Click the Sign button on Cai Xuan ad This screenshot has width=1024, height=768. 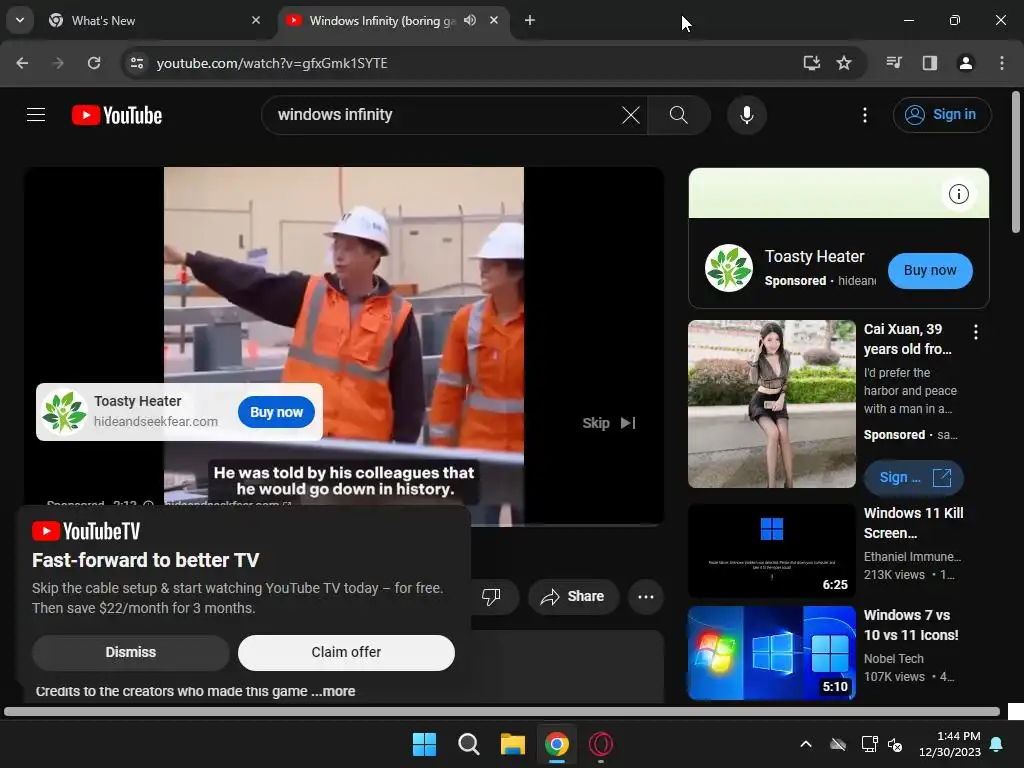pos(914,477)
